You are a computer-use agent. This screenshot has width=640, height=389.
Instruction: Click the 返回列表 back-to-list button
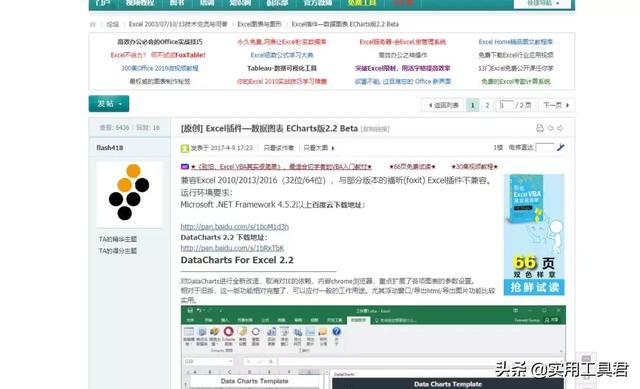(443, 105)
